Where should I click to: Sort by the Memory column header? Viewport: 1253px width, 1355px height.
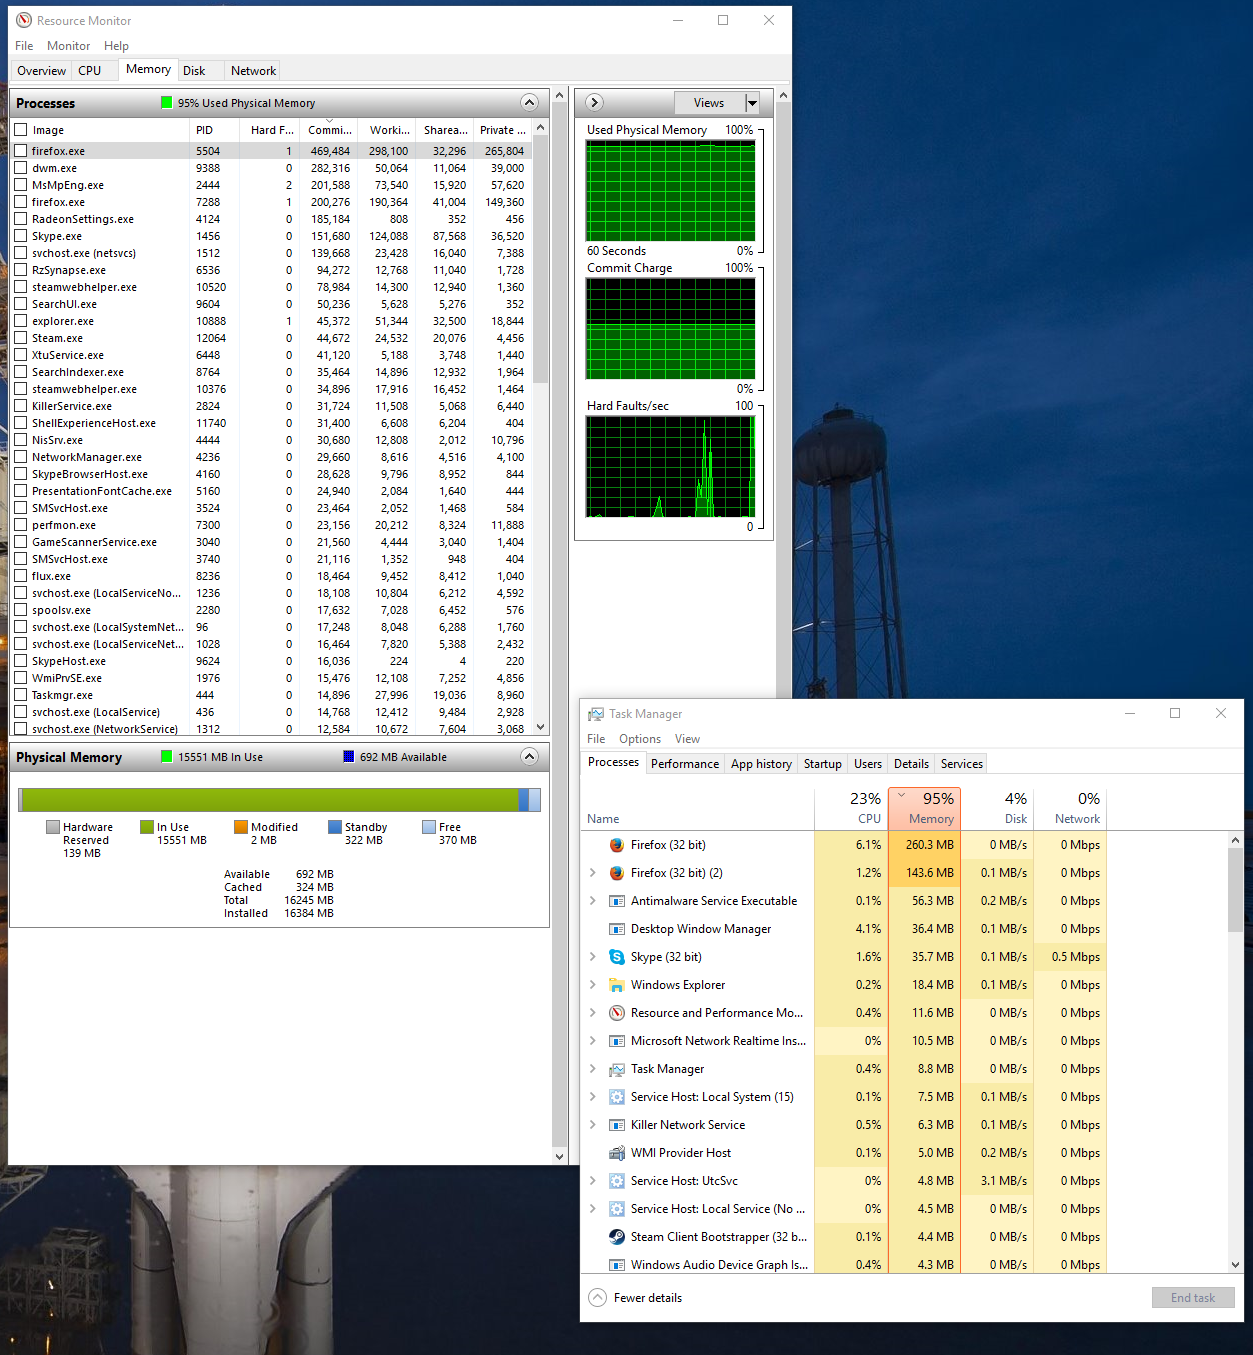coord(924,808)
